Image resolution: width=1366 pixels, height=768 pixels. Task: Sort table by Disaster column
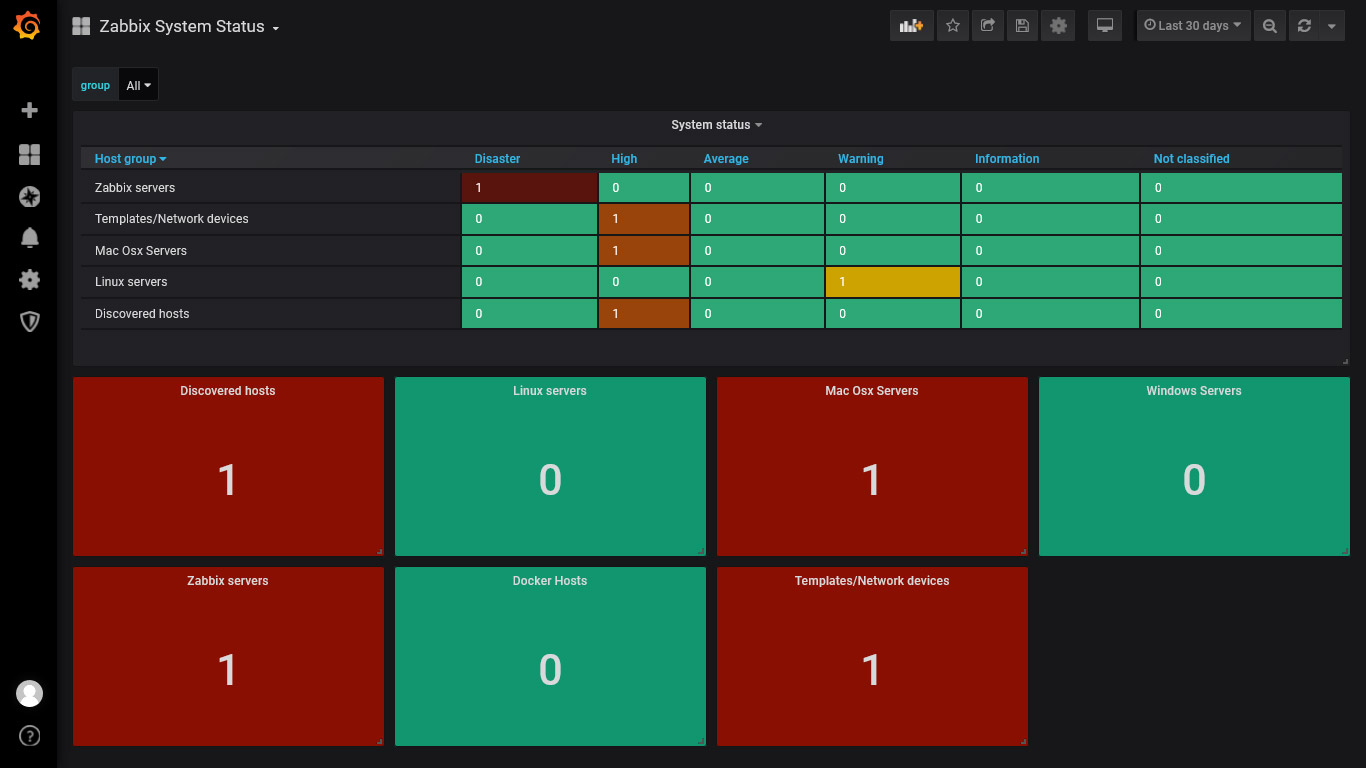[x=497, y=159]
